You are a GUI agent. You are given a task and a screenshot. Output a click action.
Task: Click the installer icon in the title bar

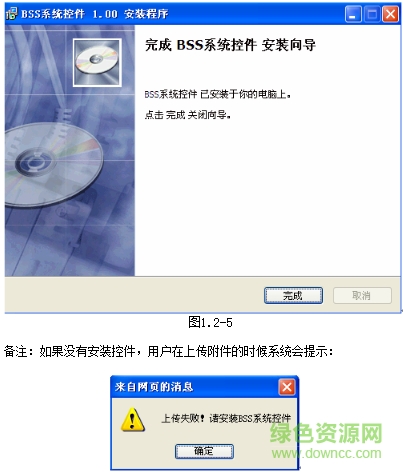click(11, 14)
